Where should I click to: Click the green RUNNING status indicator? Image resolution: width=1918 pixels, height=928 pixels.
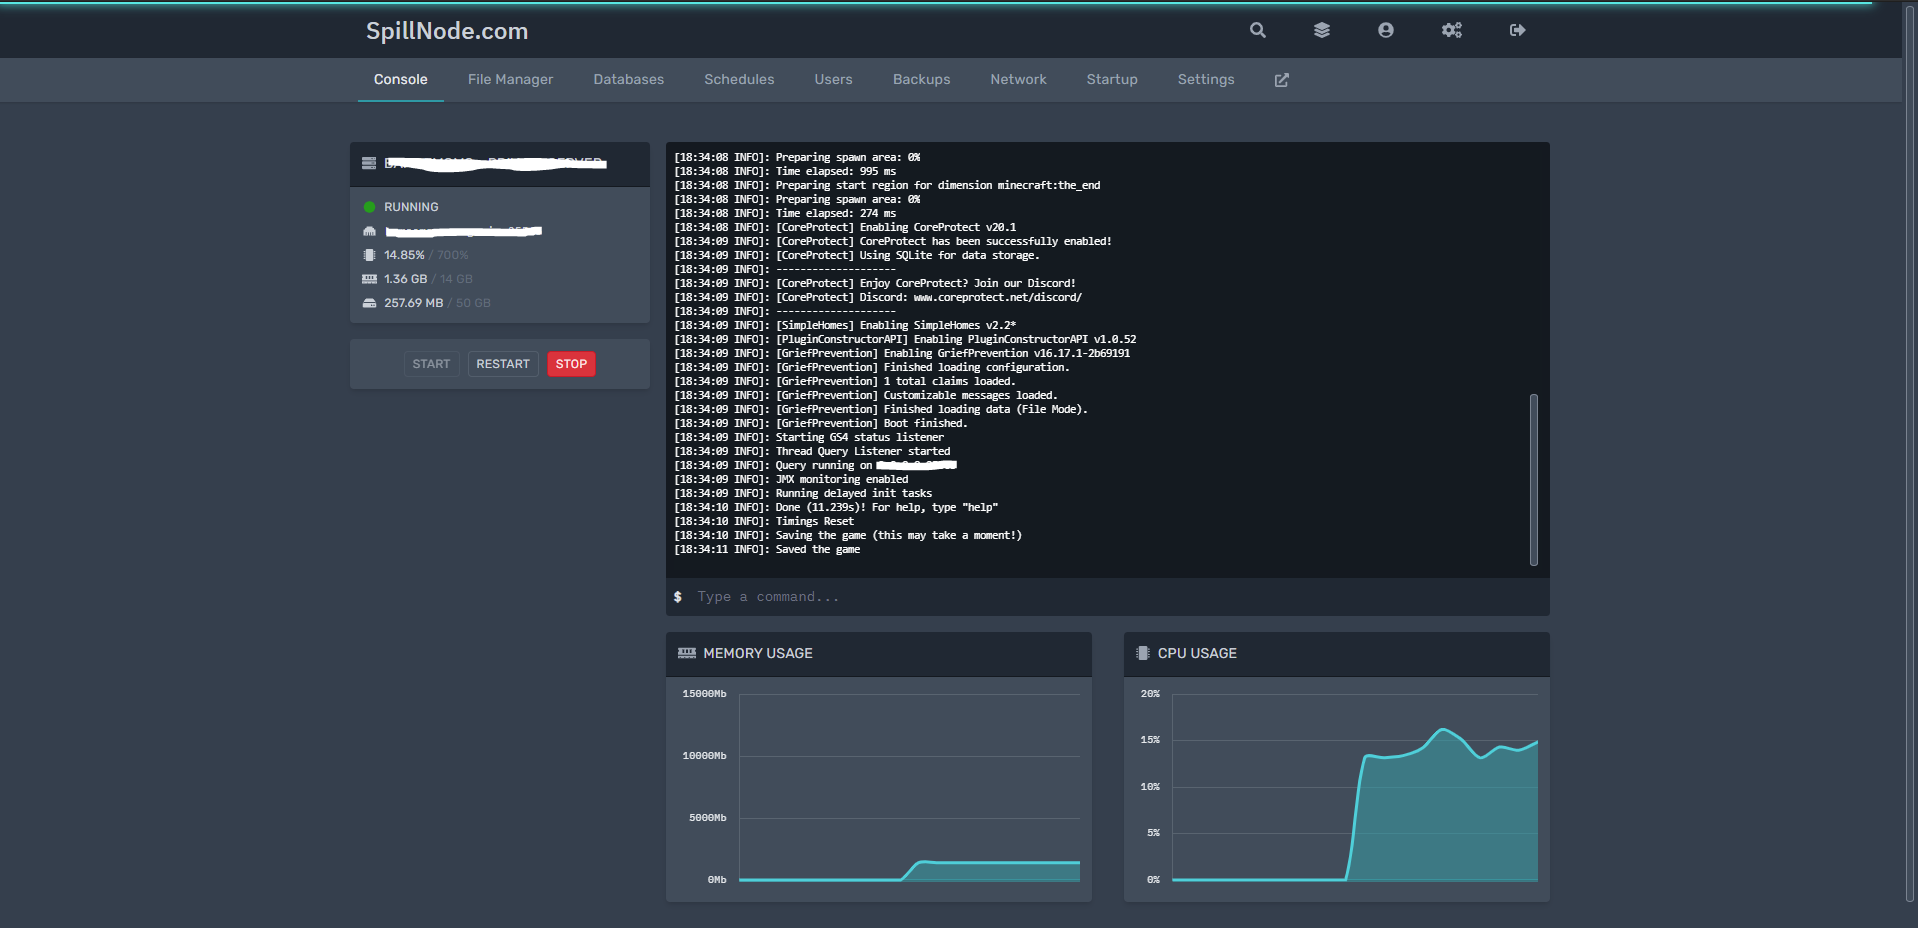(369, 207)
